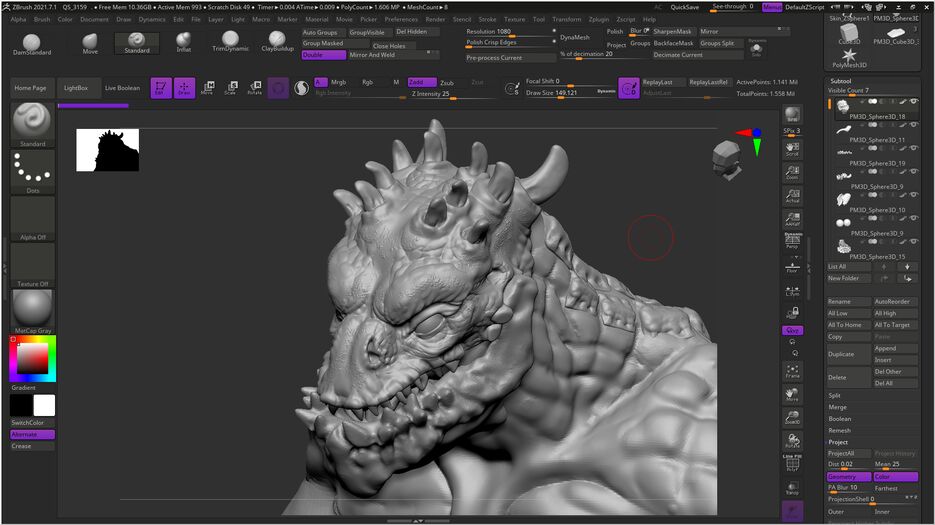Open Texture Off picker
Viewport: 935px width, 525px height.
(32, 265)
